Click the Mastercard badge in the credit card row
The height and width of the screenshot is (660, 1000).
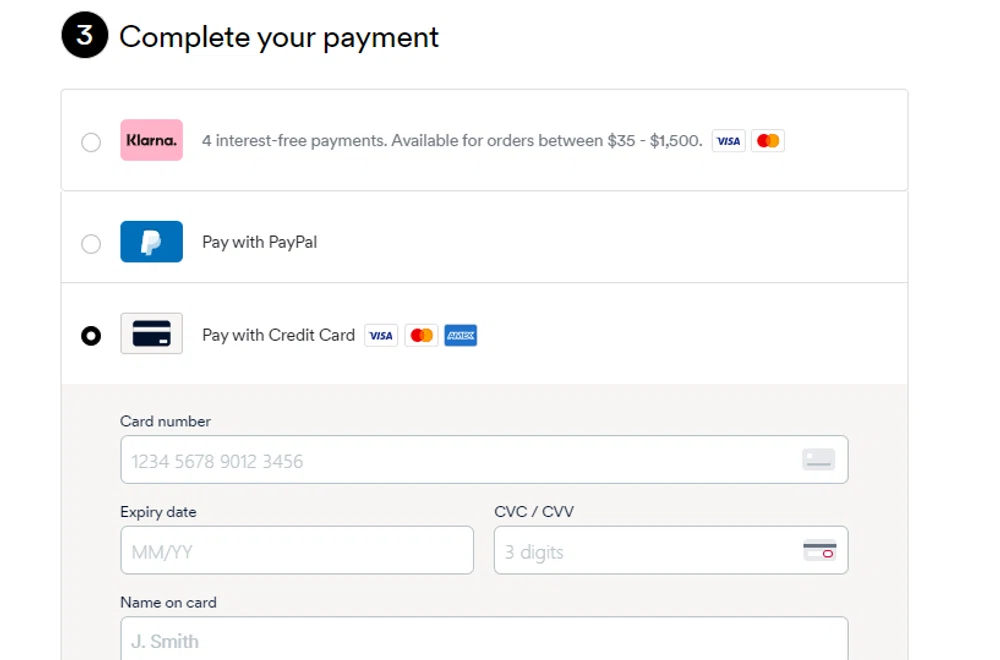coord(421,335)
